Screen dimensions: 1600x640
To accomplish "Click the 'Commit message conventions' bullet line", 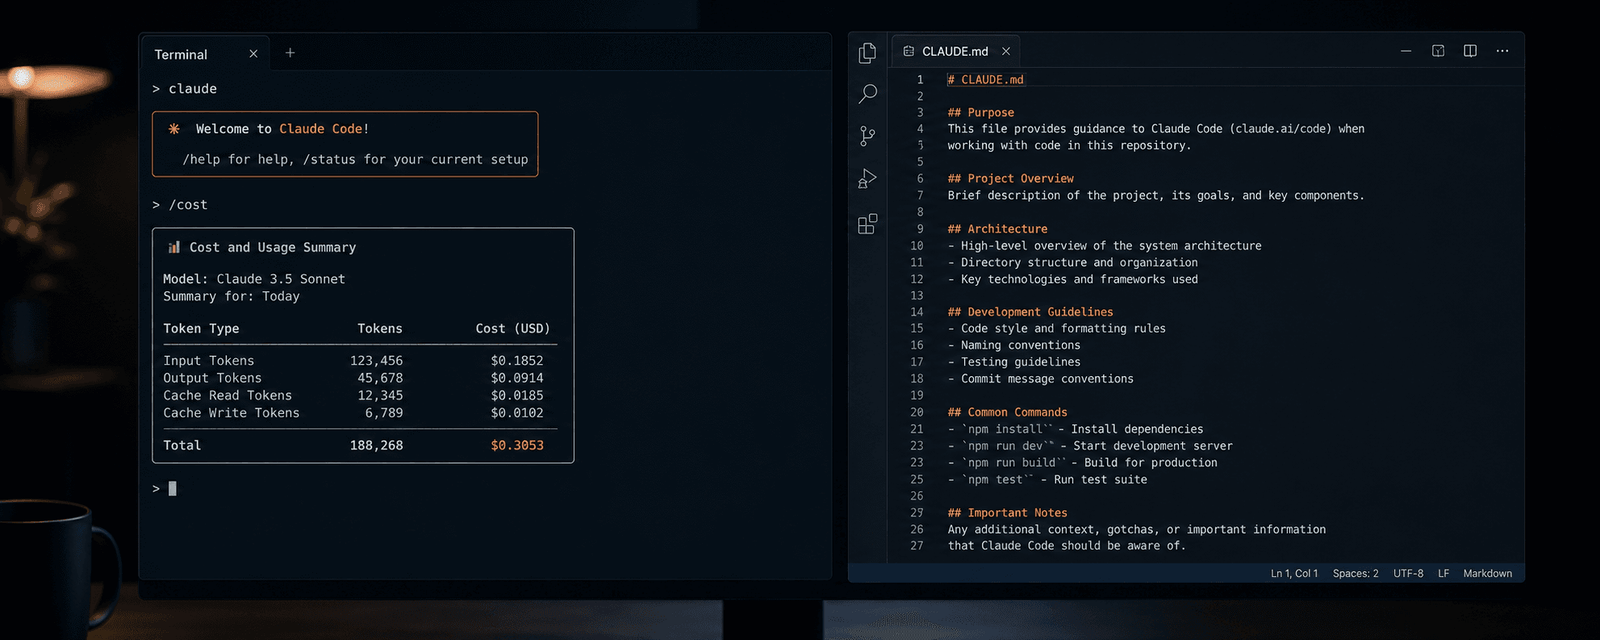I will tap(1040, 378).
